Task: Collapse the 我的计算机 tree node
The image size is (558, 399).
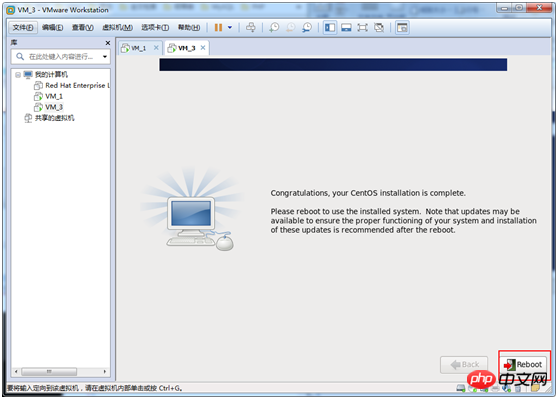Action: [18, 75]
